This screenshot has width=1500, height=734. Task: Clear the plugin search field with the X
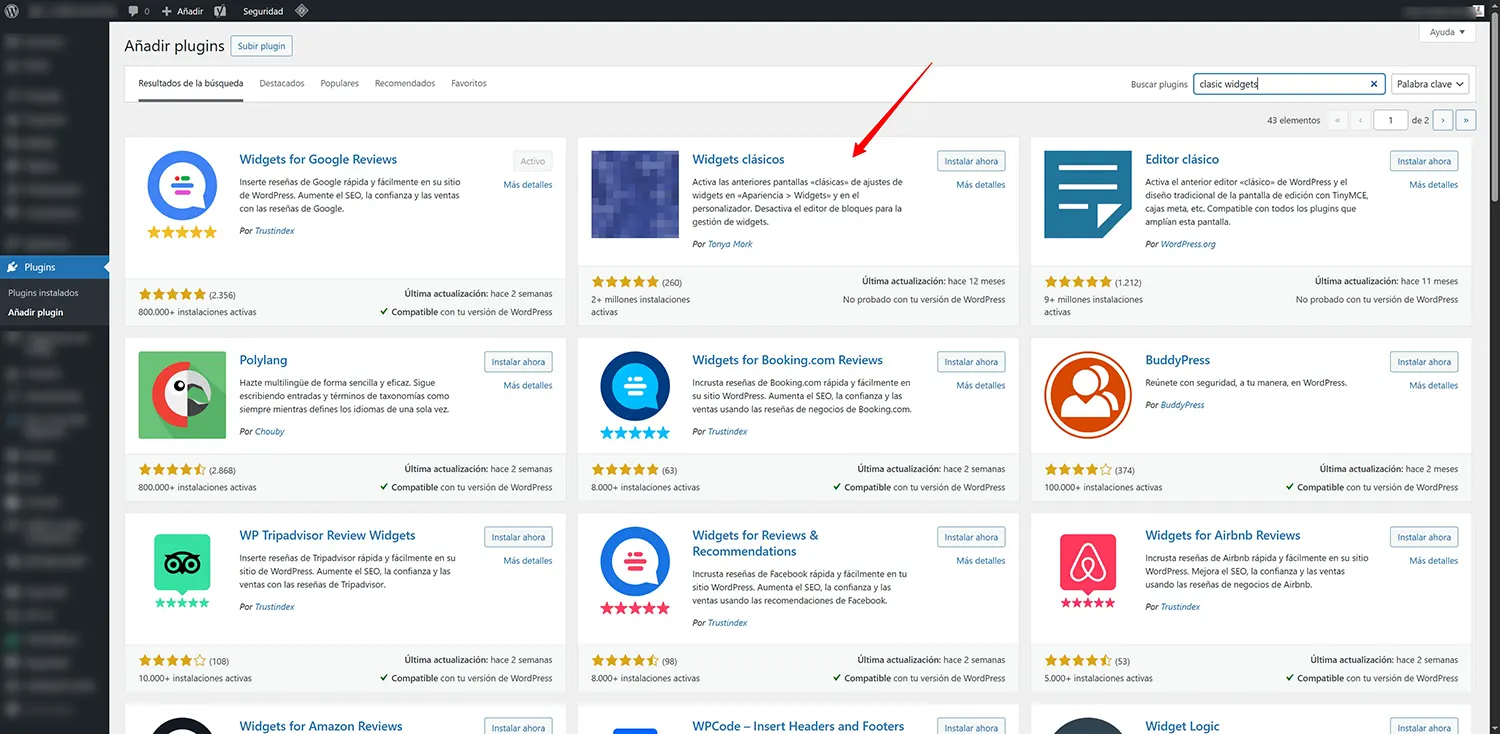point(1373,84)
